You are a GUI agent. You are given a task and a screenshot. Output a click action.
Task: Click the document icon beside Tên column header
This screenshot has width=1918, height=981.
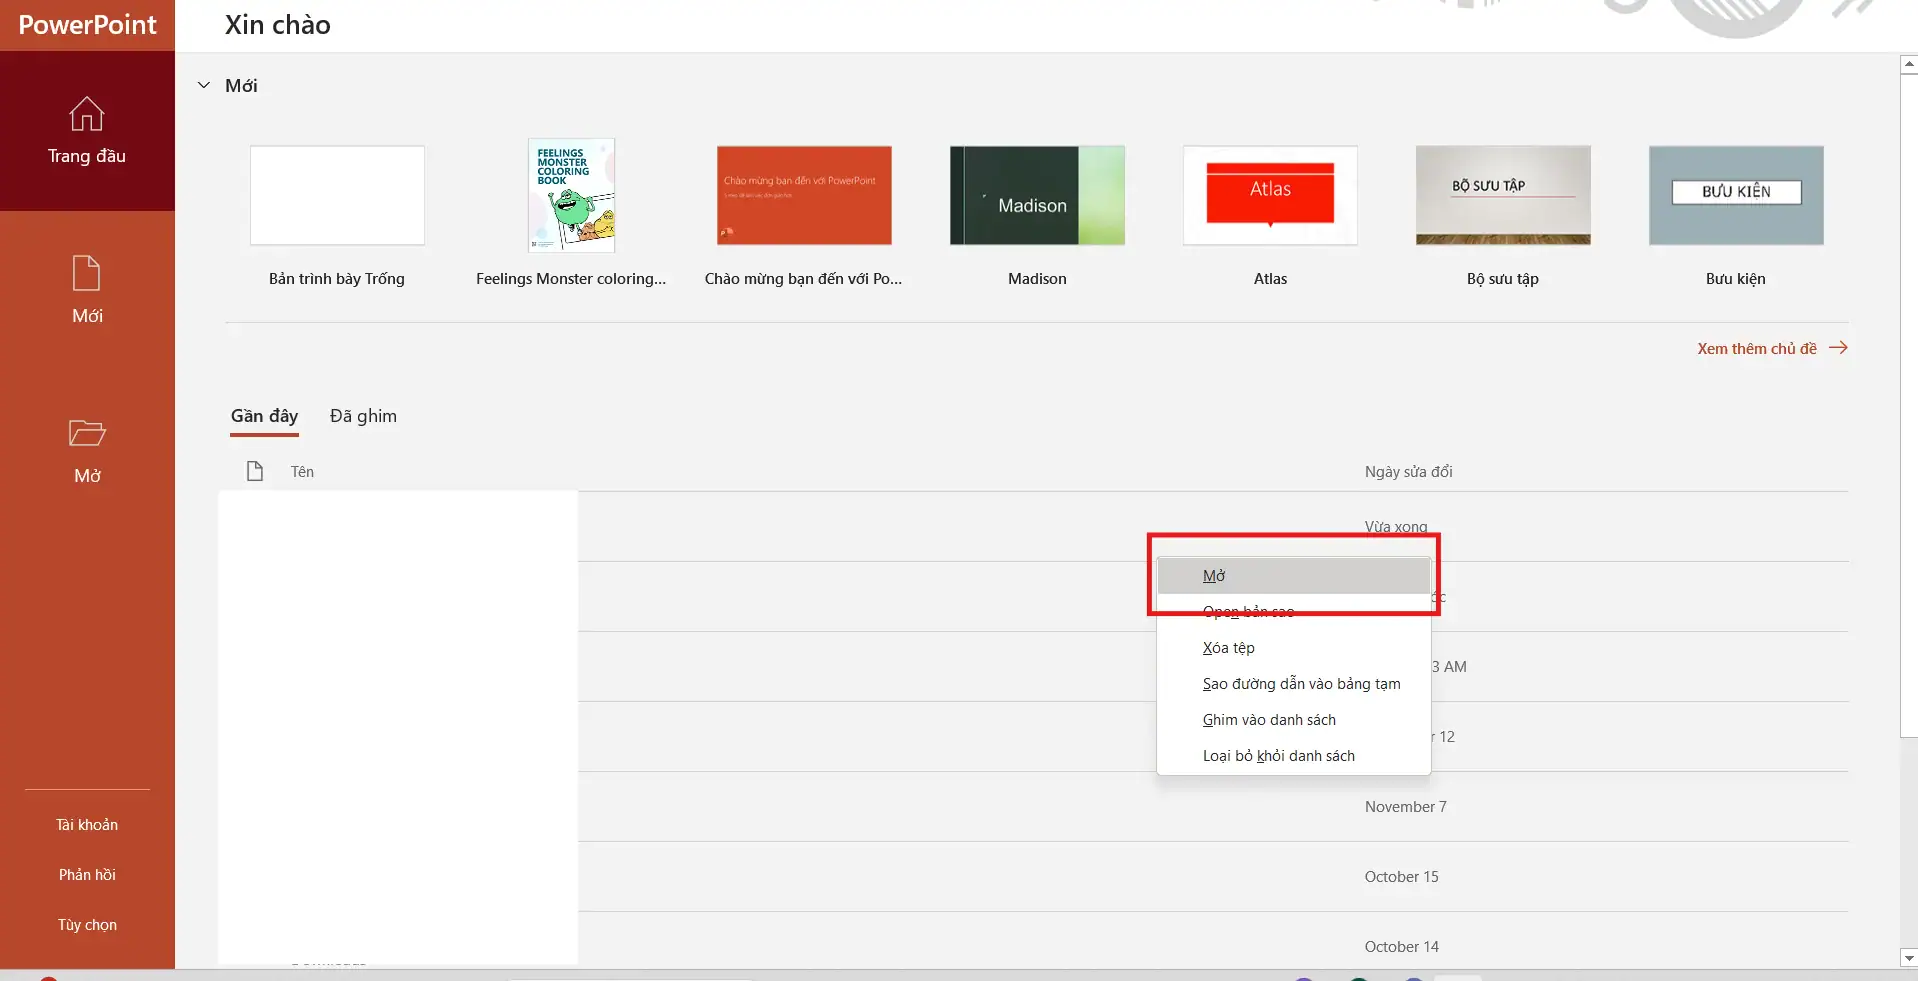click(x=254, y=471)
